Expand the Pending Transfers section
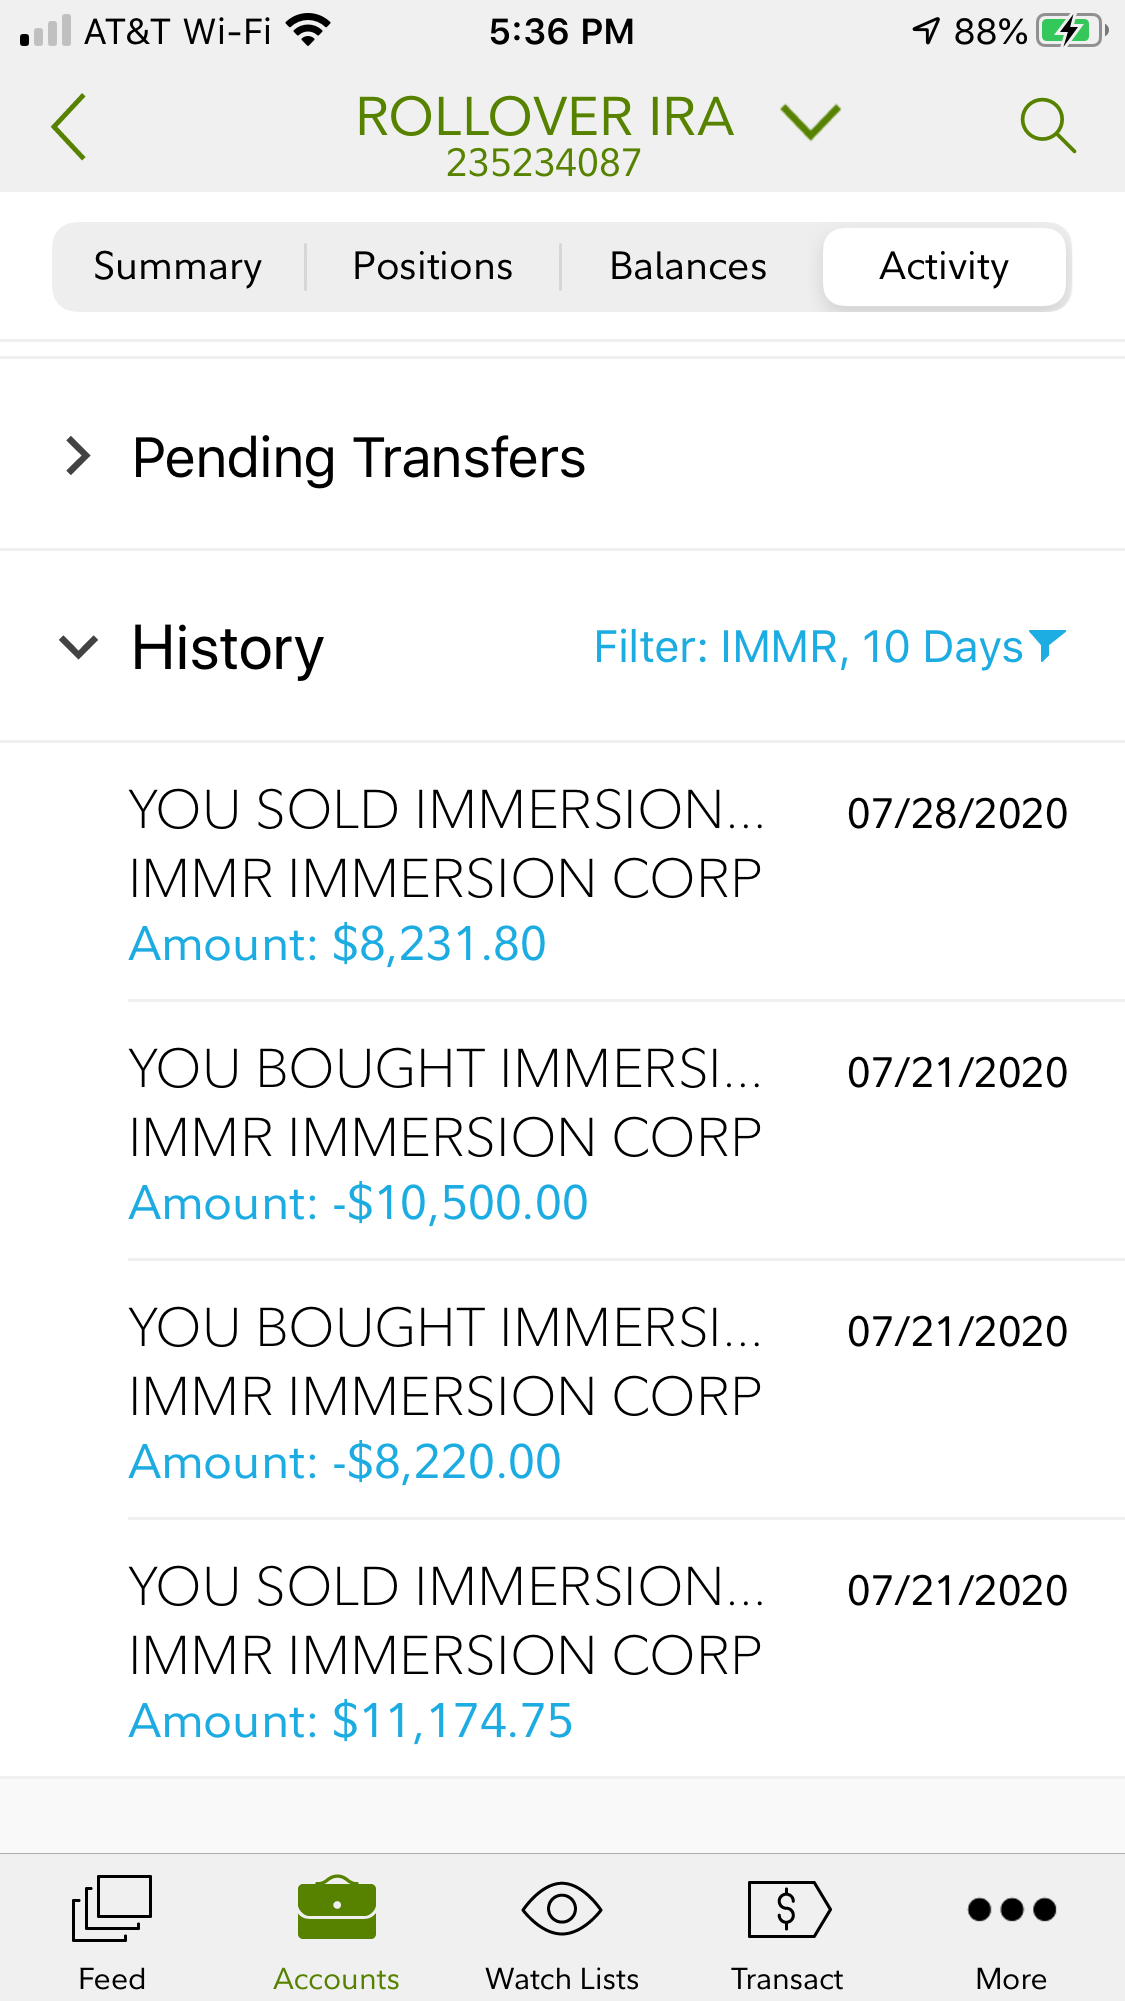 coord(78,456)
